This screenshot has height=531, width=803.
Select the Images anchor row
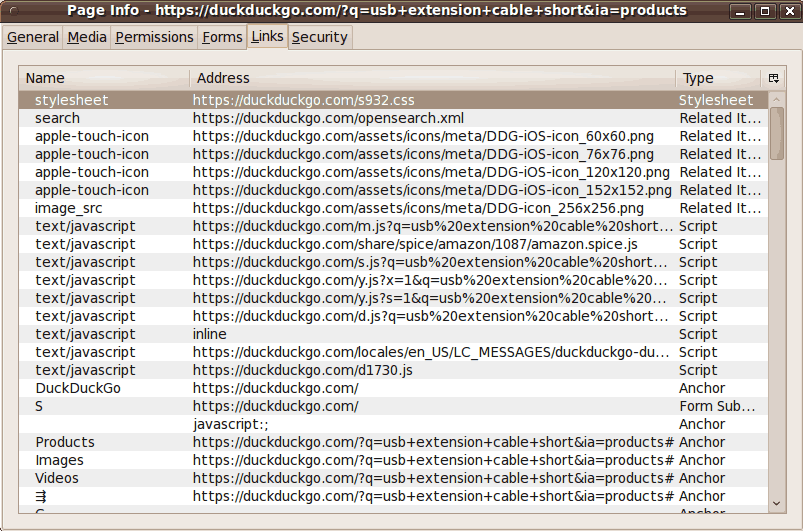pos(393,460)
